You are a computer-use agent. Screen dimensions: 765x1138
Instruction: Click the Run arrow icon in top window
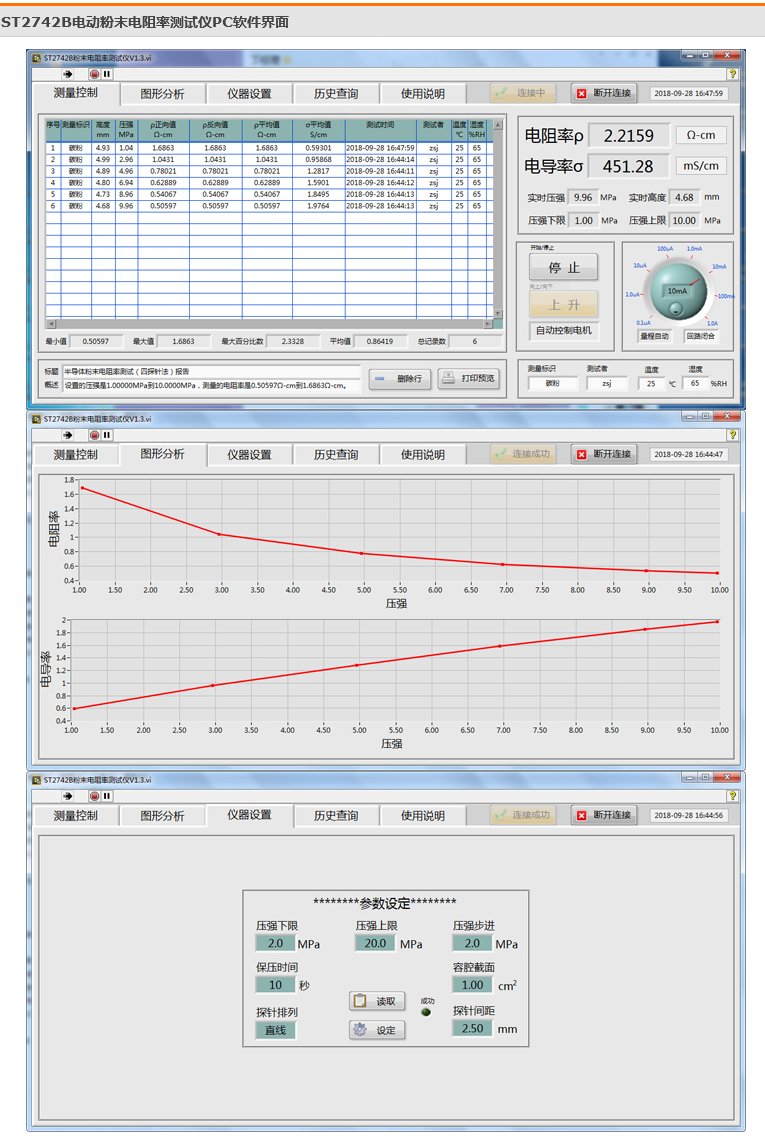pyautogui.click(x=69, y=74)
